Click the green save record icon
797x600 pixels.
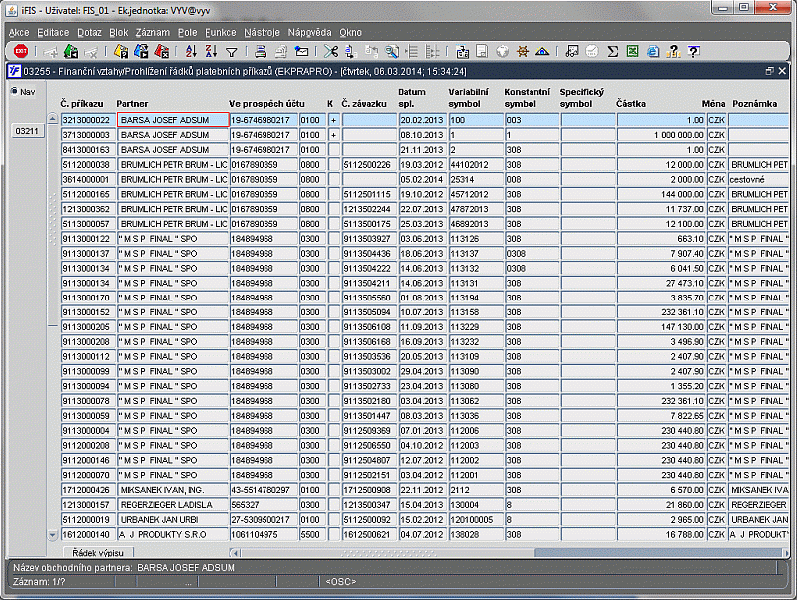[71, 51]
